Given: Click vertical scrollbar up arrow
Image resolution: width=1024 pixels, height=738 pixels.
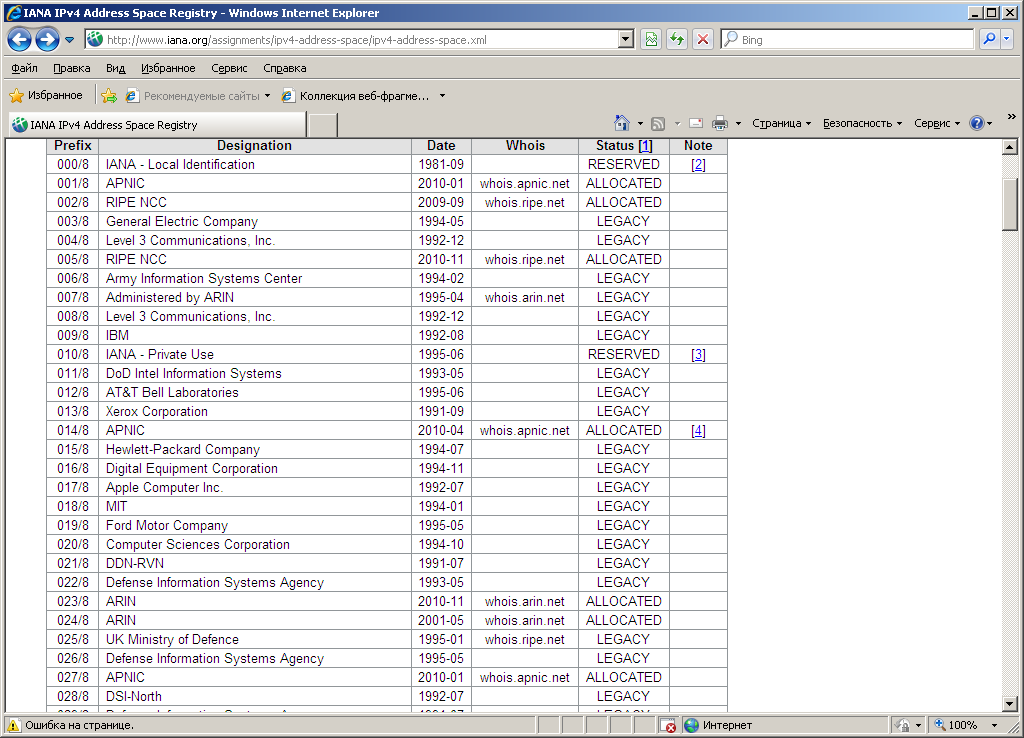Looking at the screenshot, I should (1010, 147).
